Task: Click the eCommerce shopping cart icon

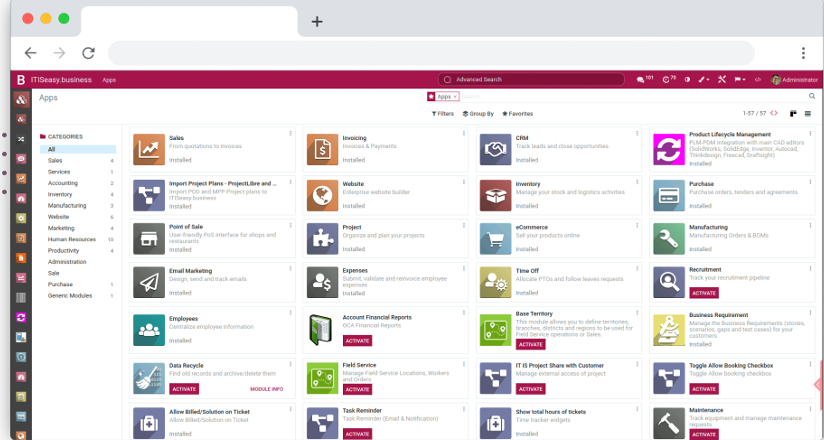Action: coord(495,238)
